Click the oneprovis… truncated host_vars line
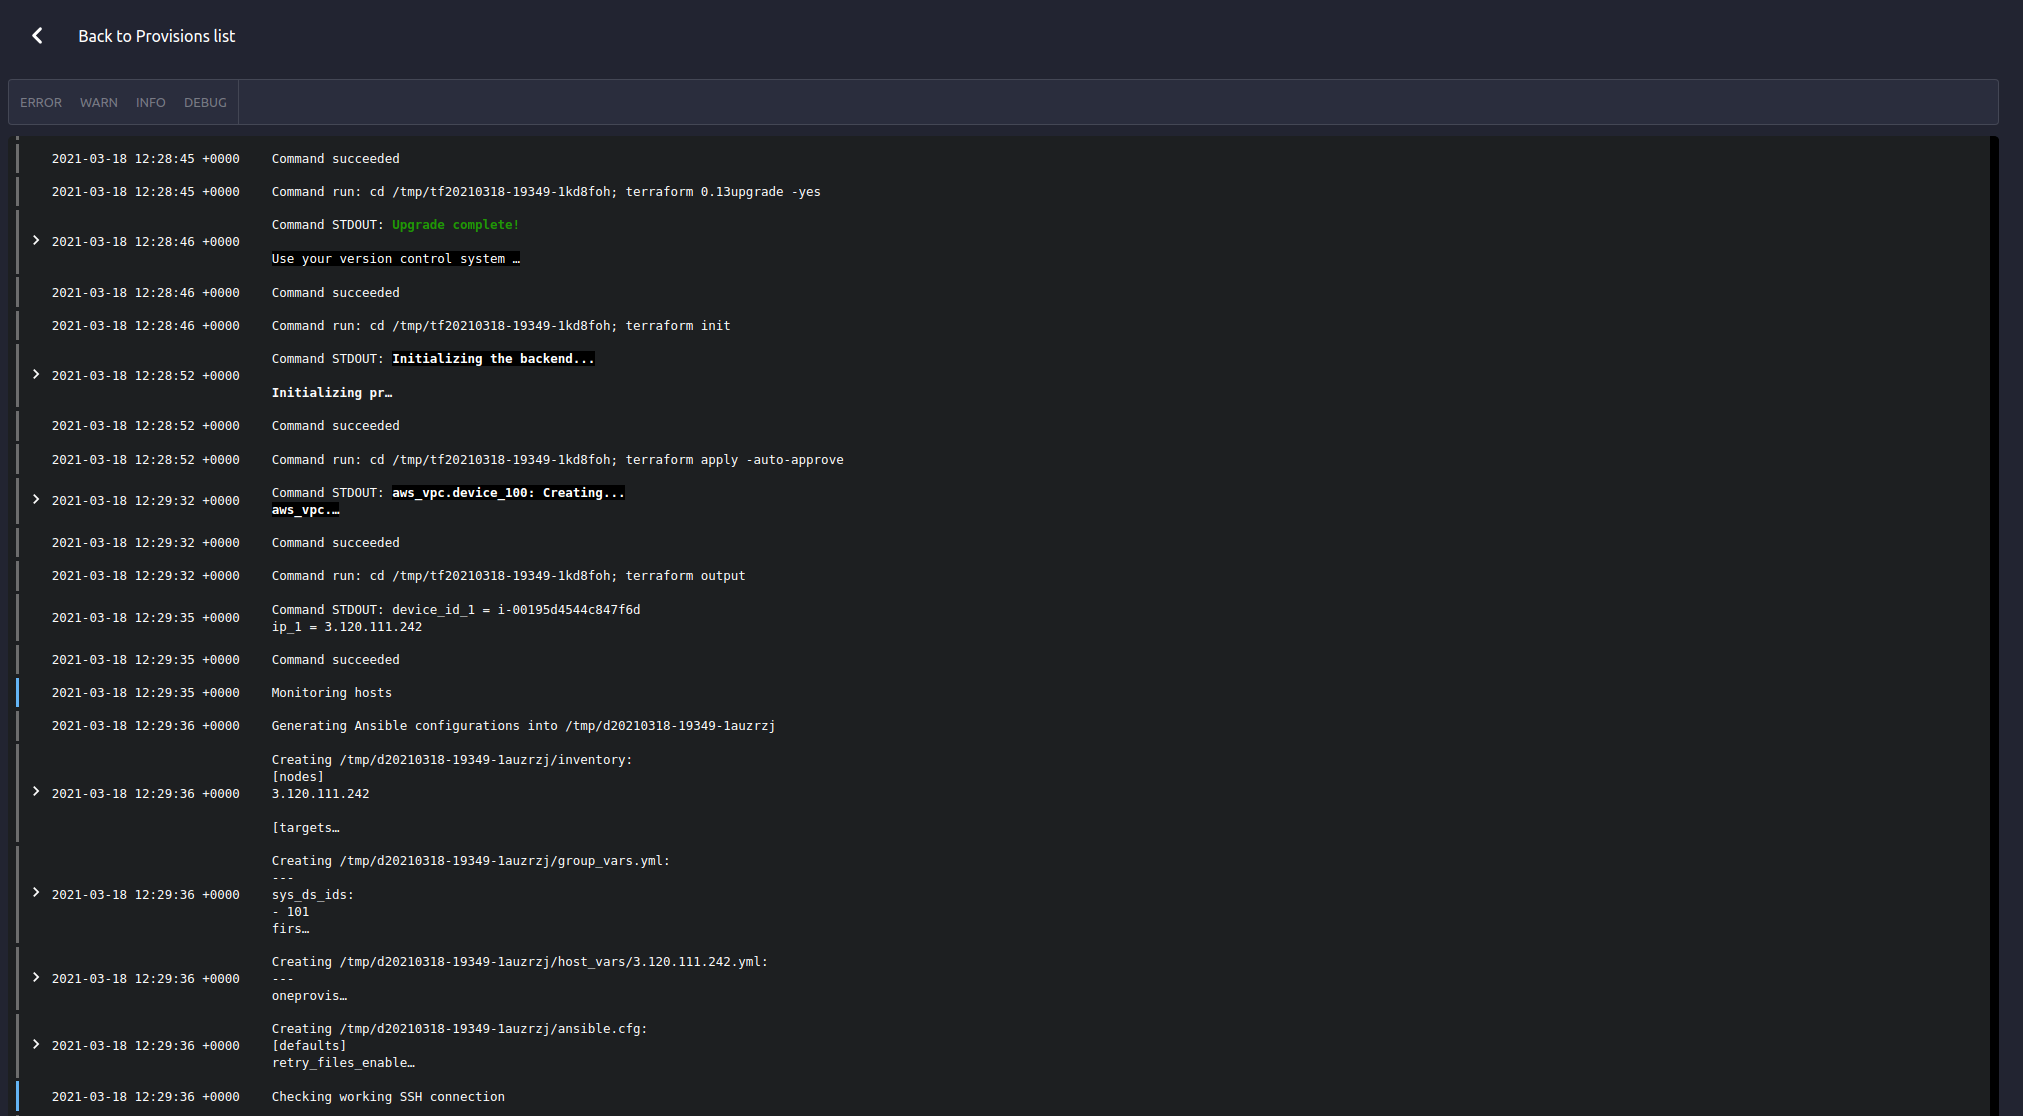The width and height of the screenshot is (2023, 1116). pyautogui.click(x=309, y=996)
